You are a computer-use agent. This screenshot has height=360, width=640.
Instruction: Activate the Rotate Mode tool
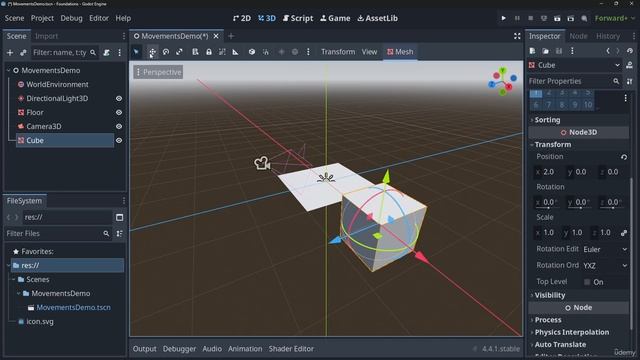tap(166, 52)
